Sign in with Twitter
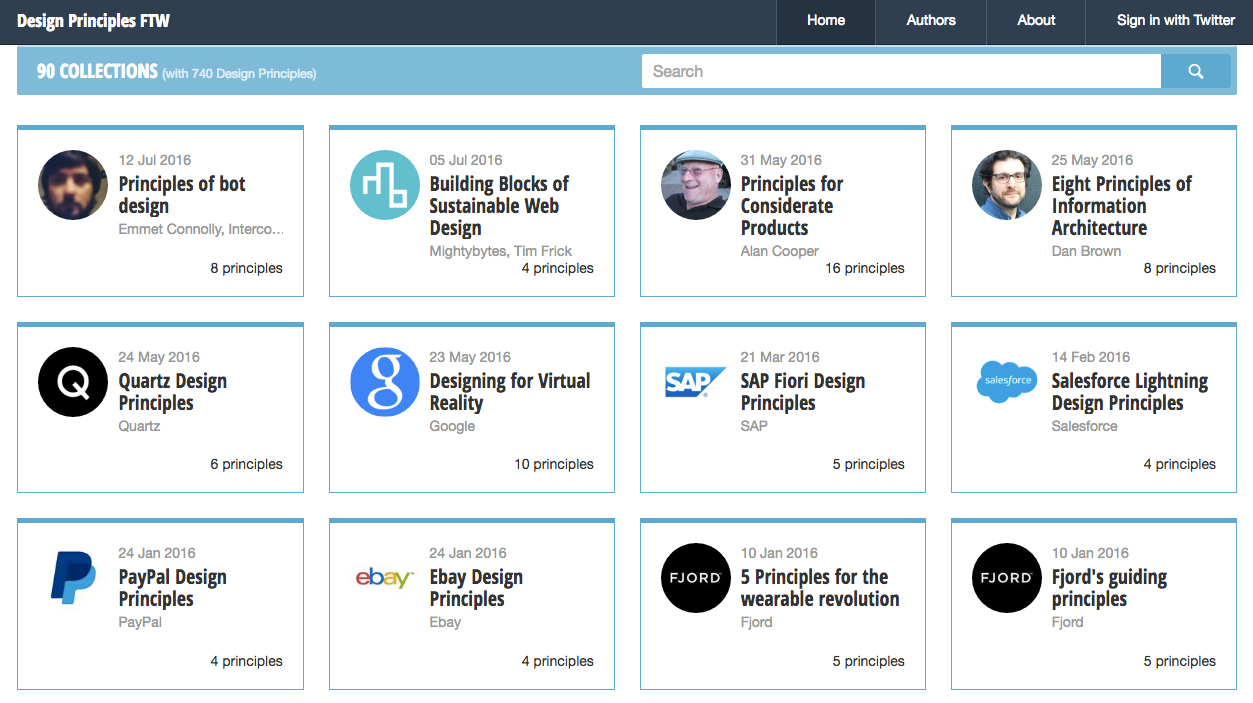 tap(1175, 21)
